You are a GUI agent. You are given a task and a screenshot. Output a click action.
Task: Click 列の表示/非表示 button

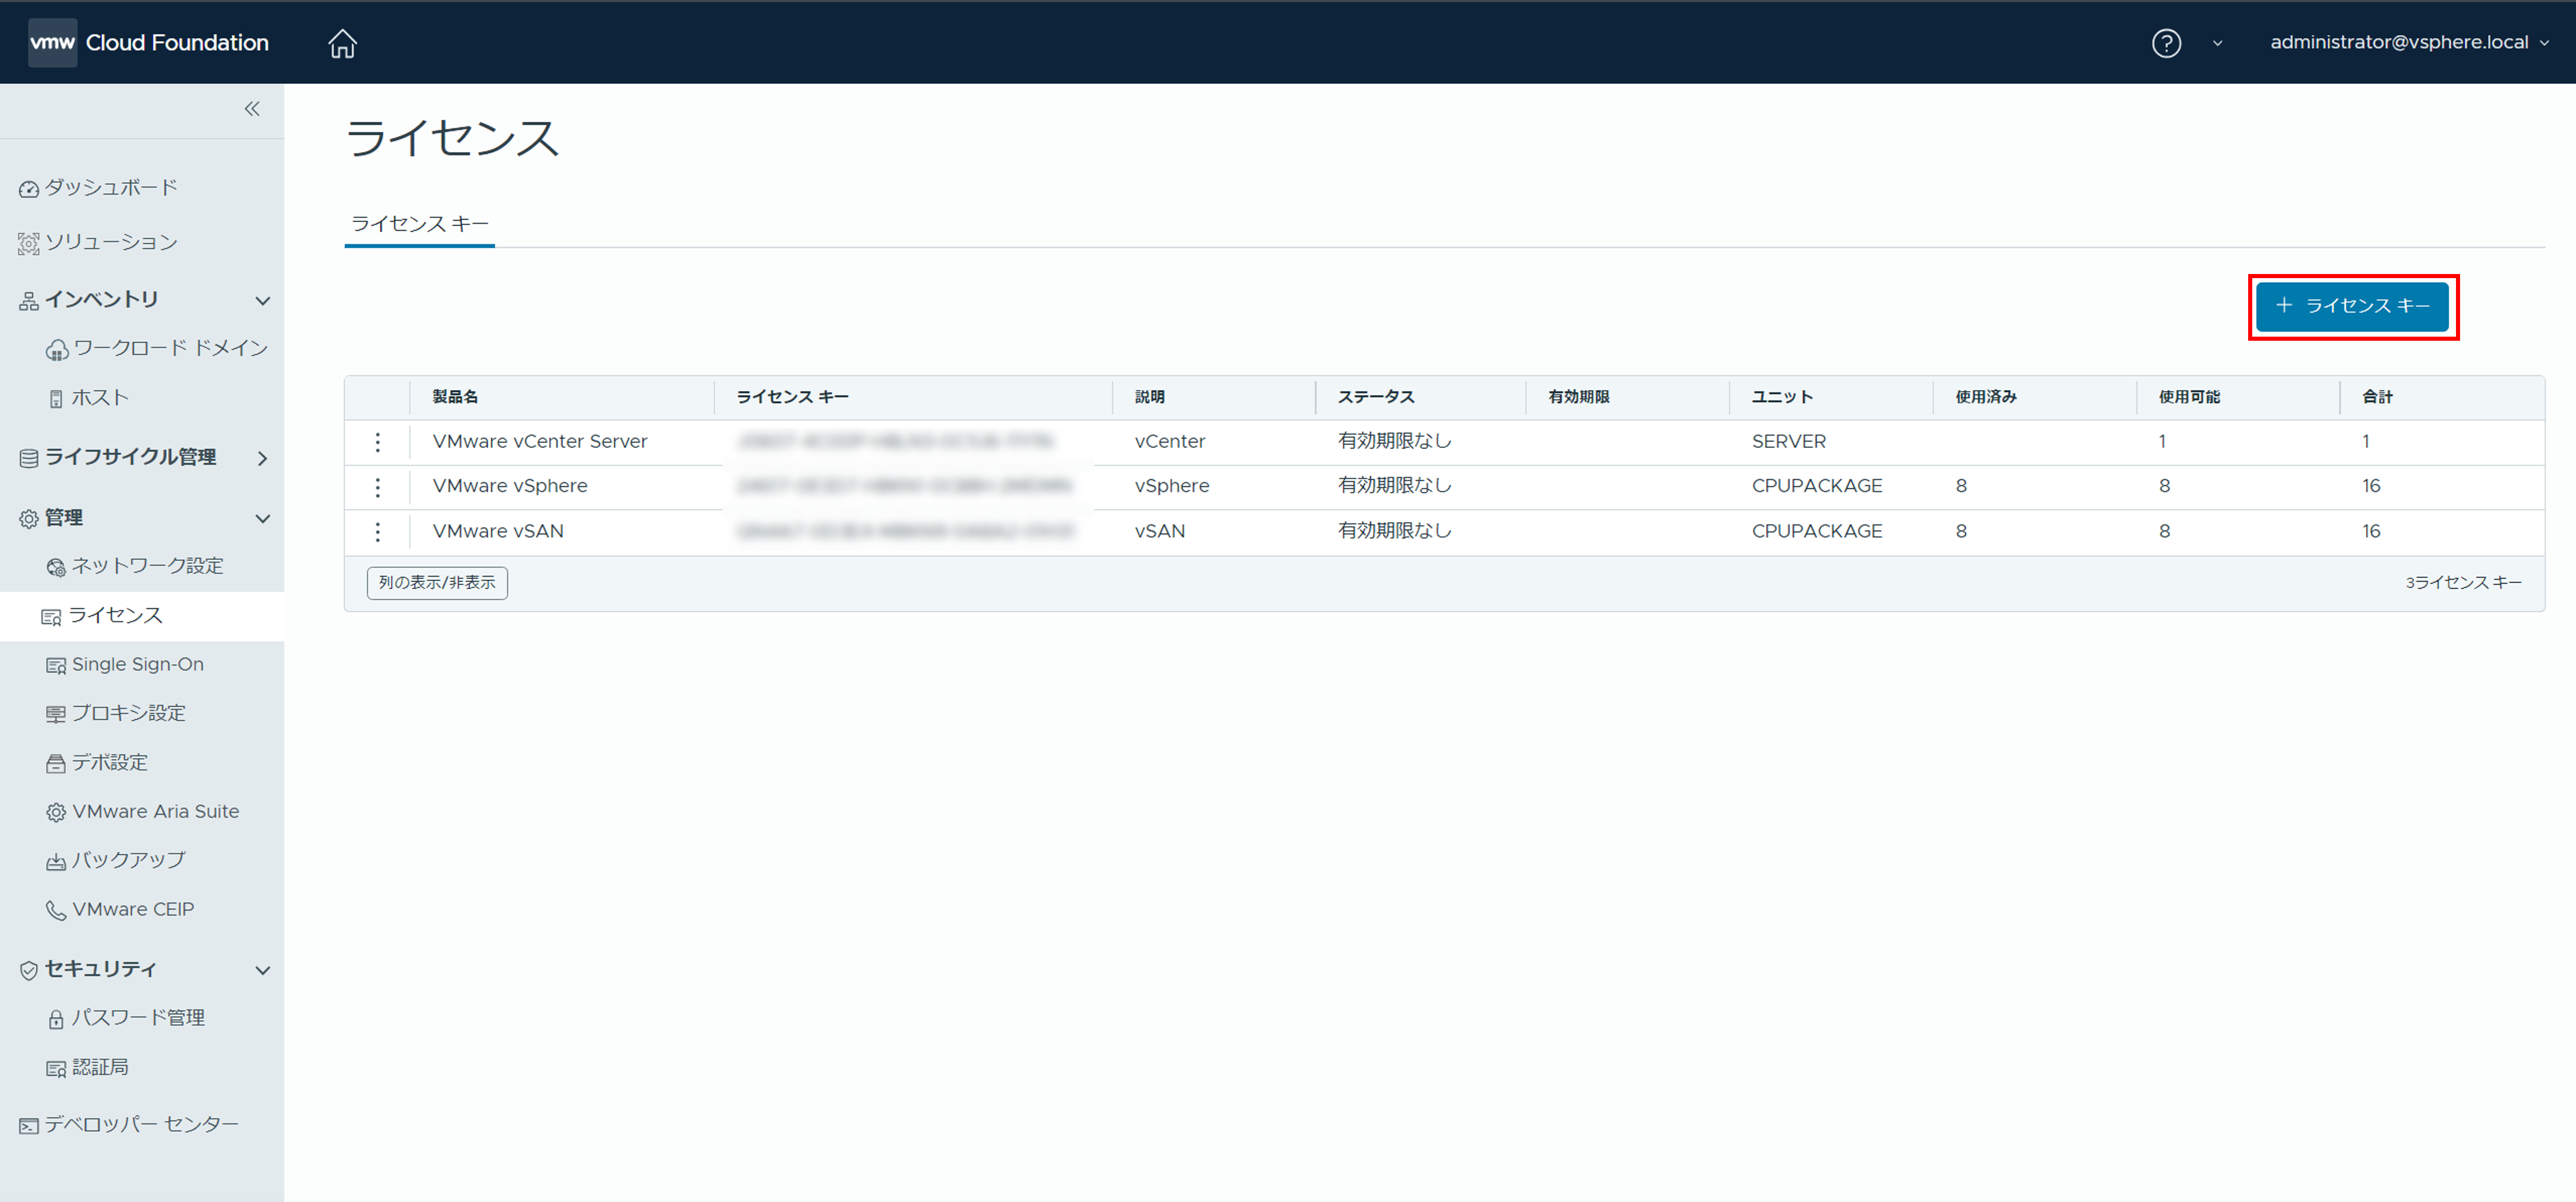click(437, 583)
